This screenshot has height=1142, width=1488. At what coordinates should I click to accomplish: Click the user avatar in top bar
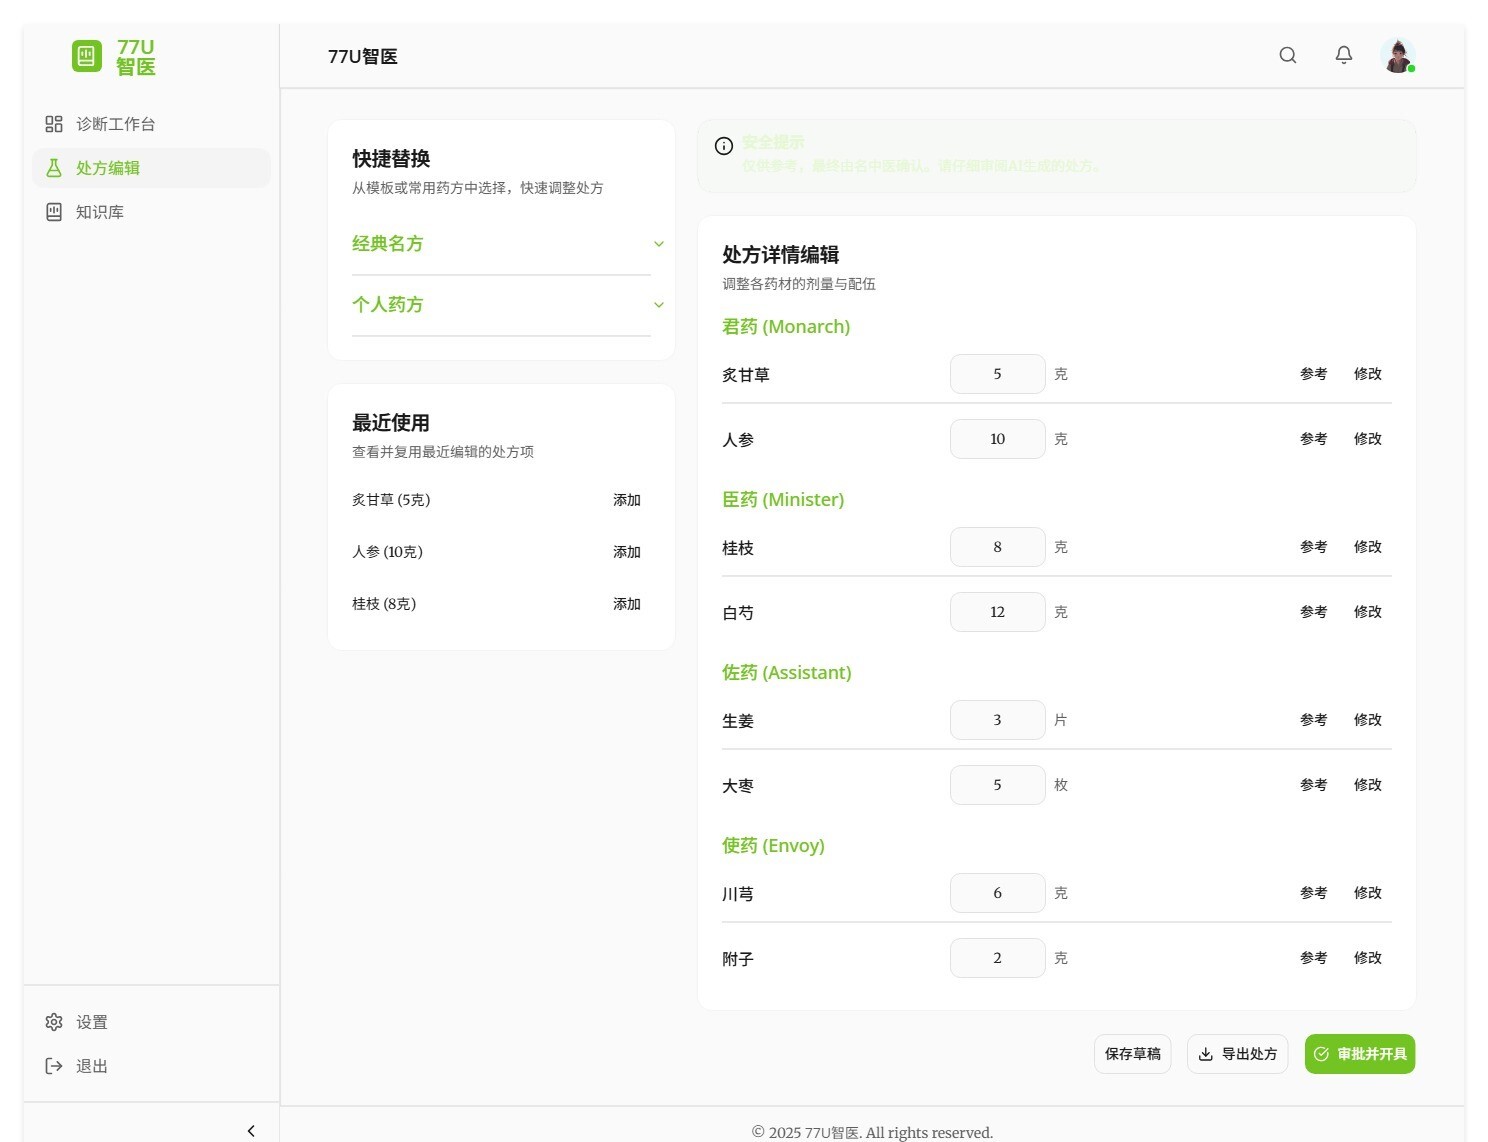click(1397, 56)
